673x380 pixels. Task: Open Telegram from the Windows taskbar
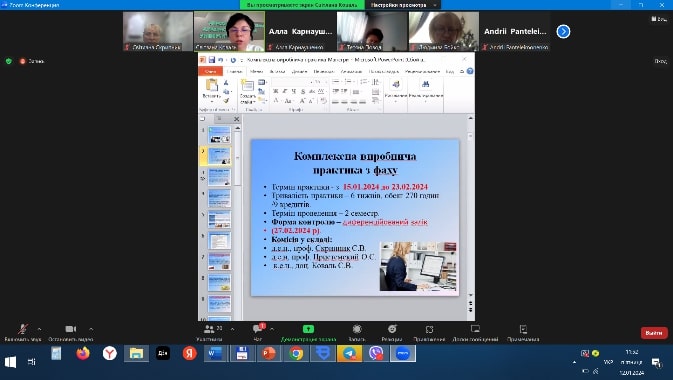click(349, 353)
